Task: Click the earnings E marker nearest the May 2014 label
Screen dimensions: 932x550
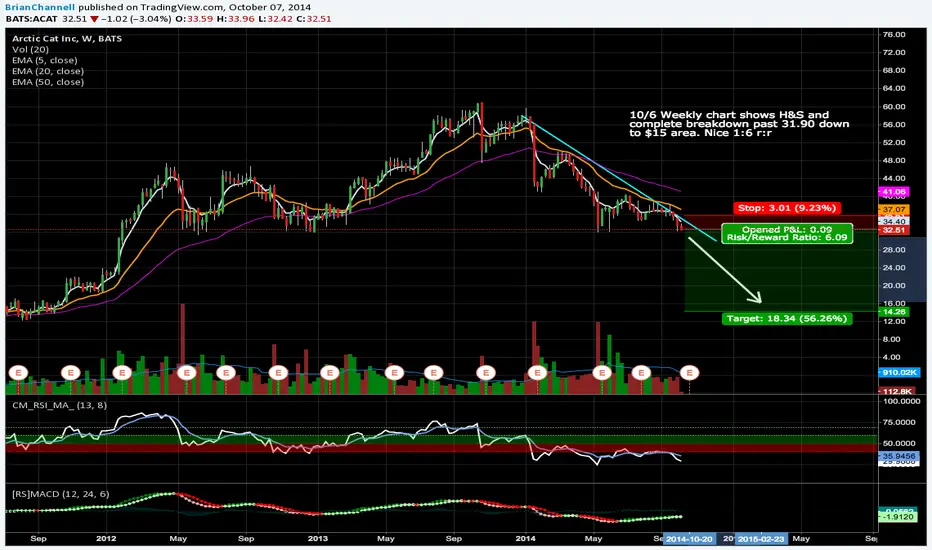Action: point(602,373)
